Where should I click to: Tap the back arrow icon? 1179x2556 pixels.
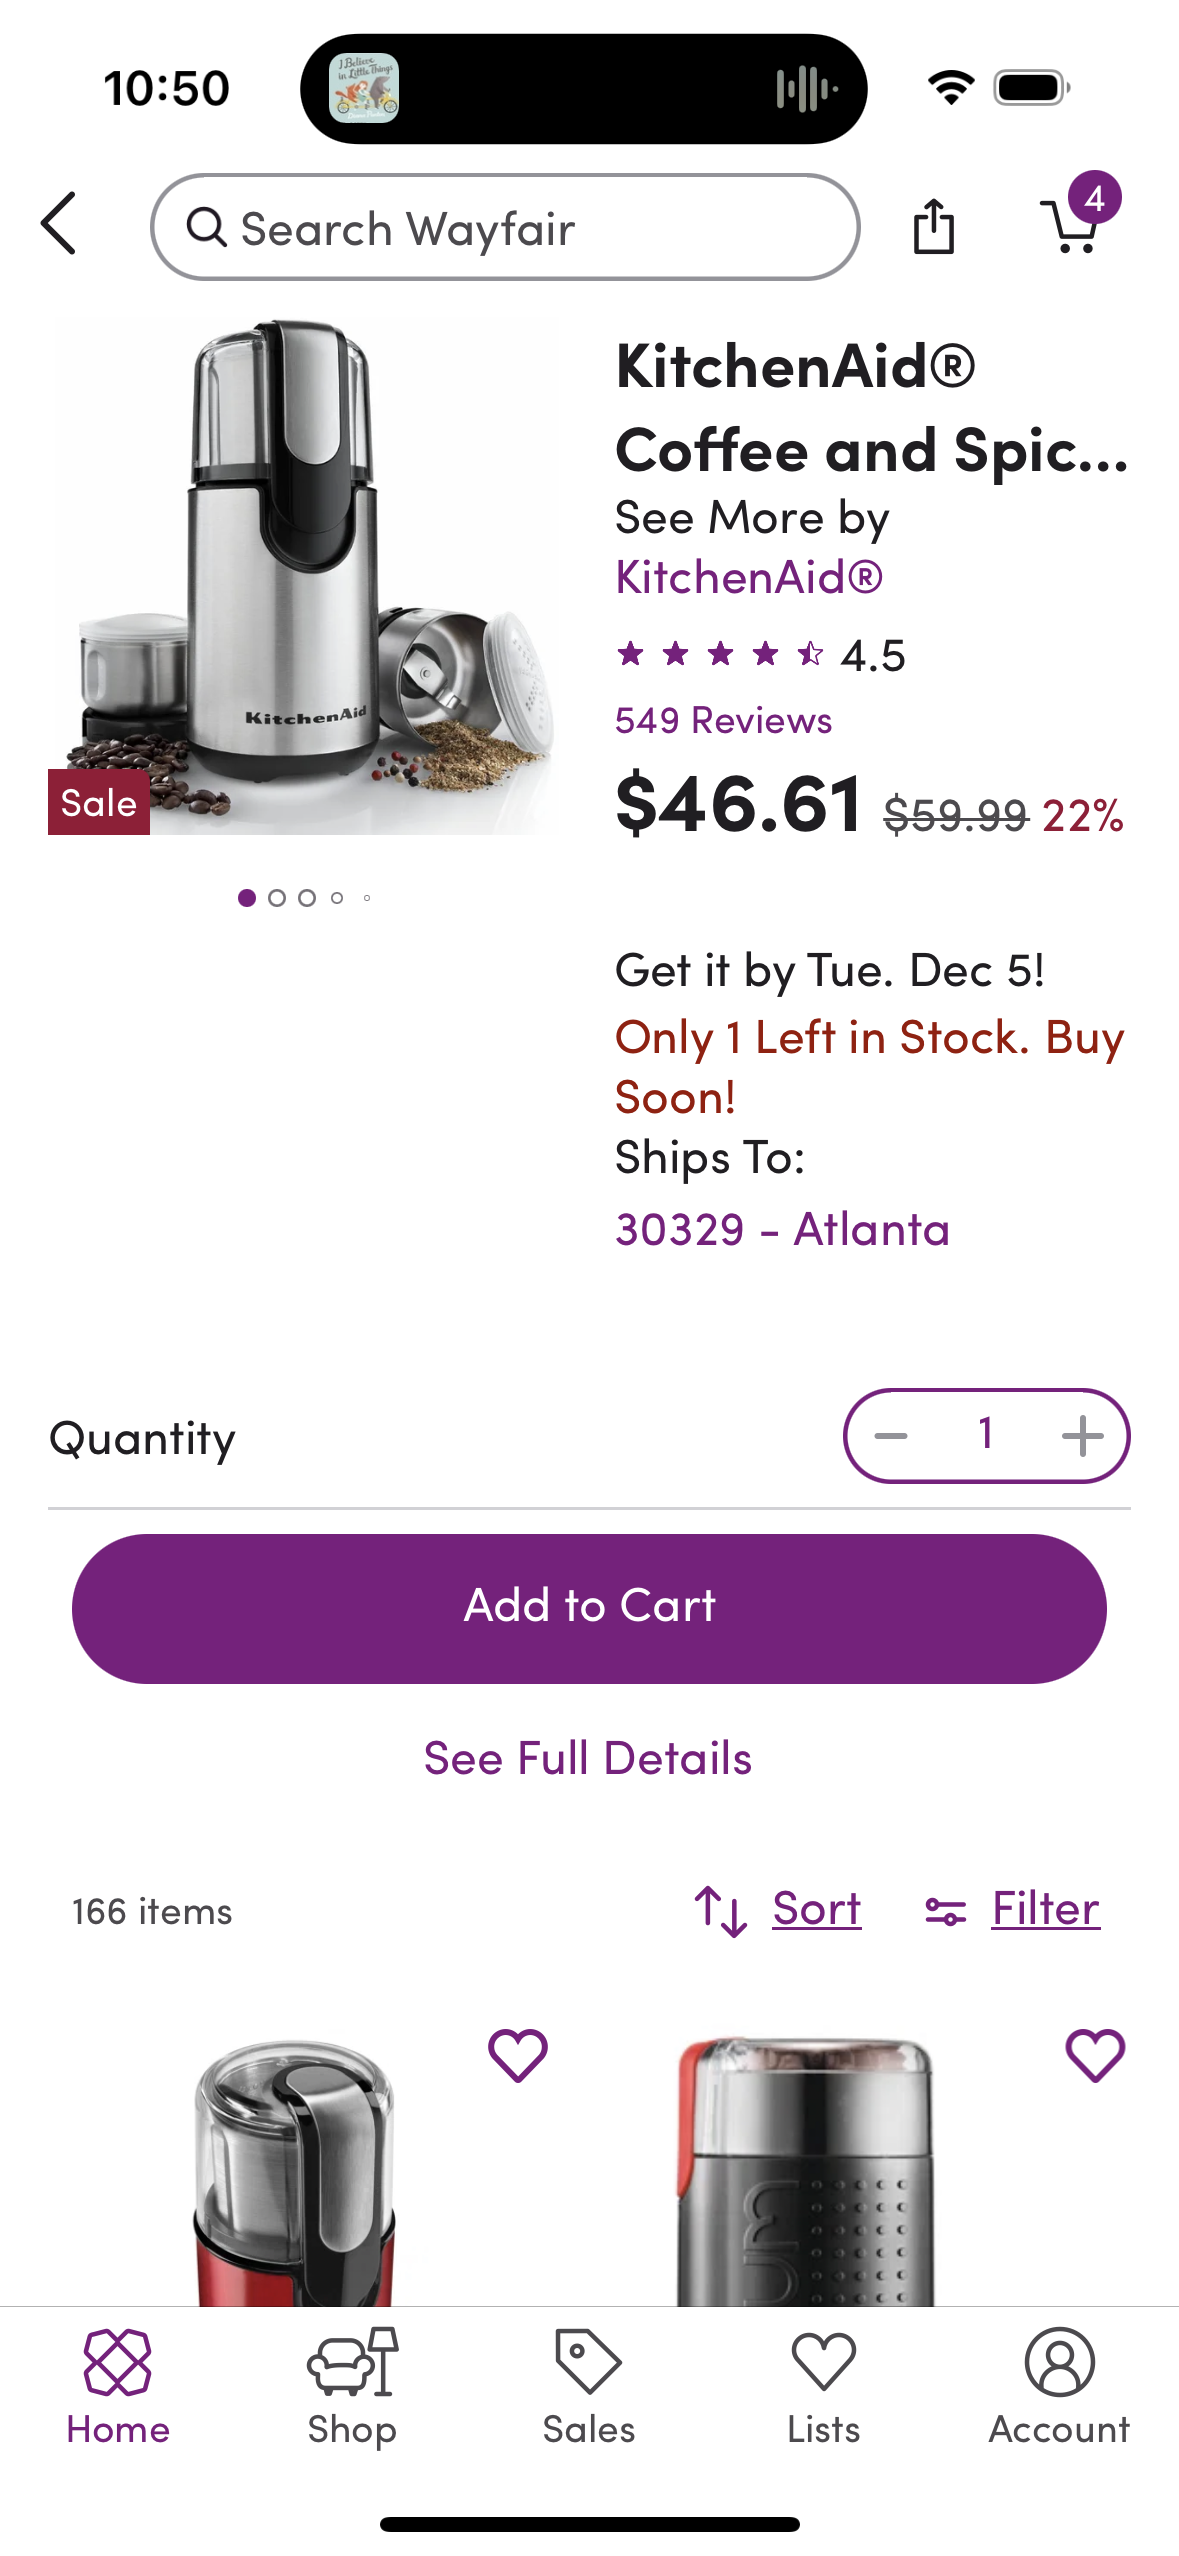point(59,224)
